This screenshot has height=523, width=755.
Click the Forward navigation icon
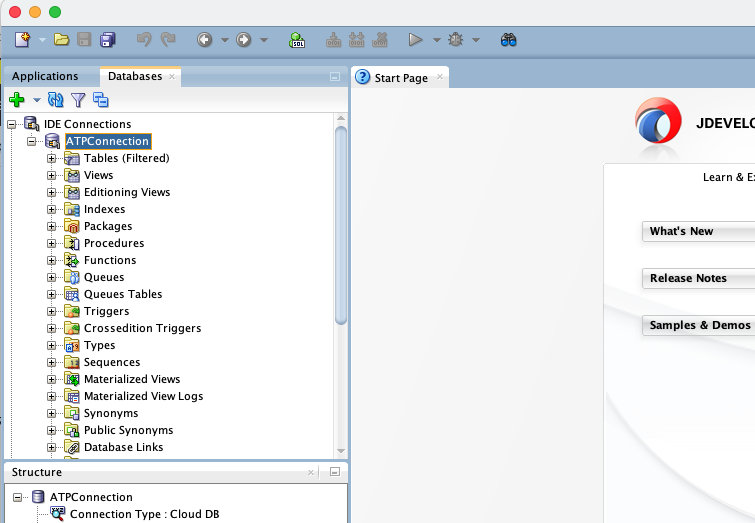(244, 39)
